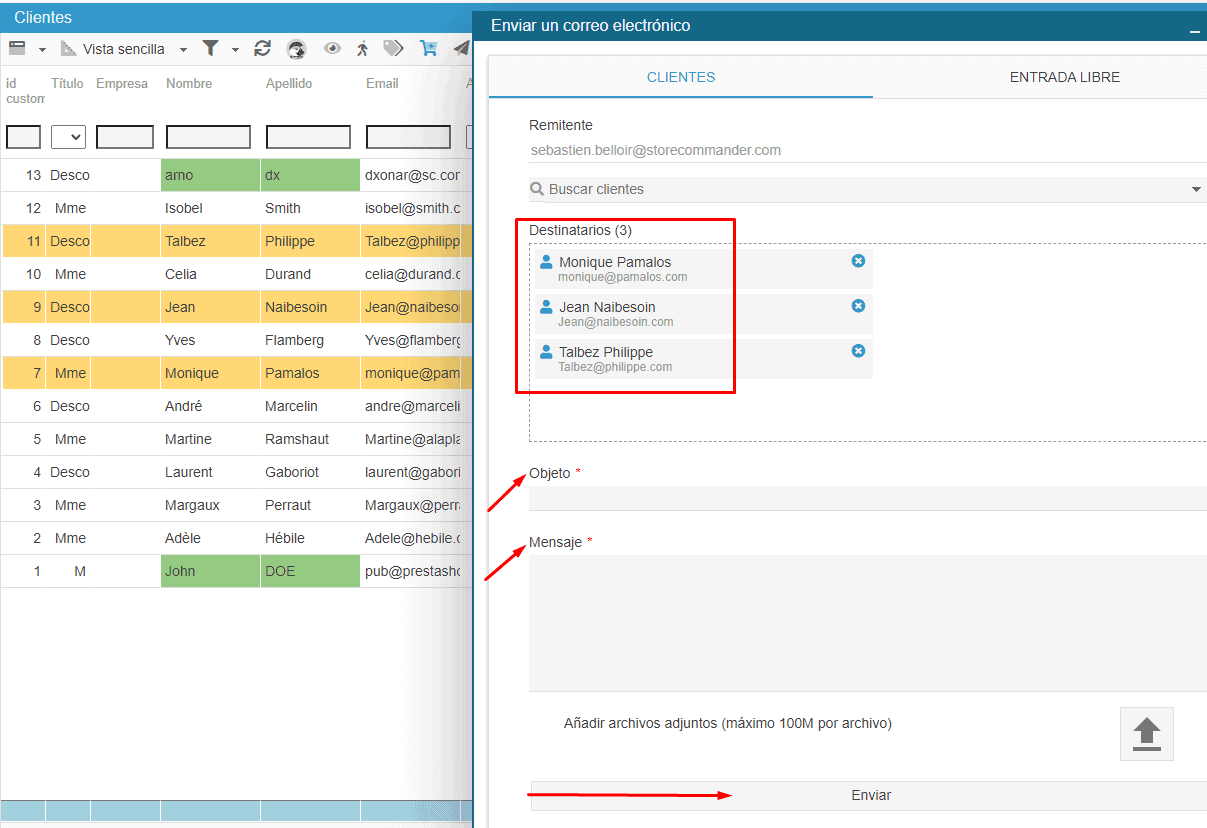Select the CLIENTES tab

681,77
